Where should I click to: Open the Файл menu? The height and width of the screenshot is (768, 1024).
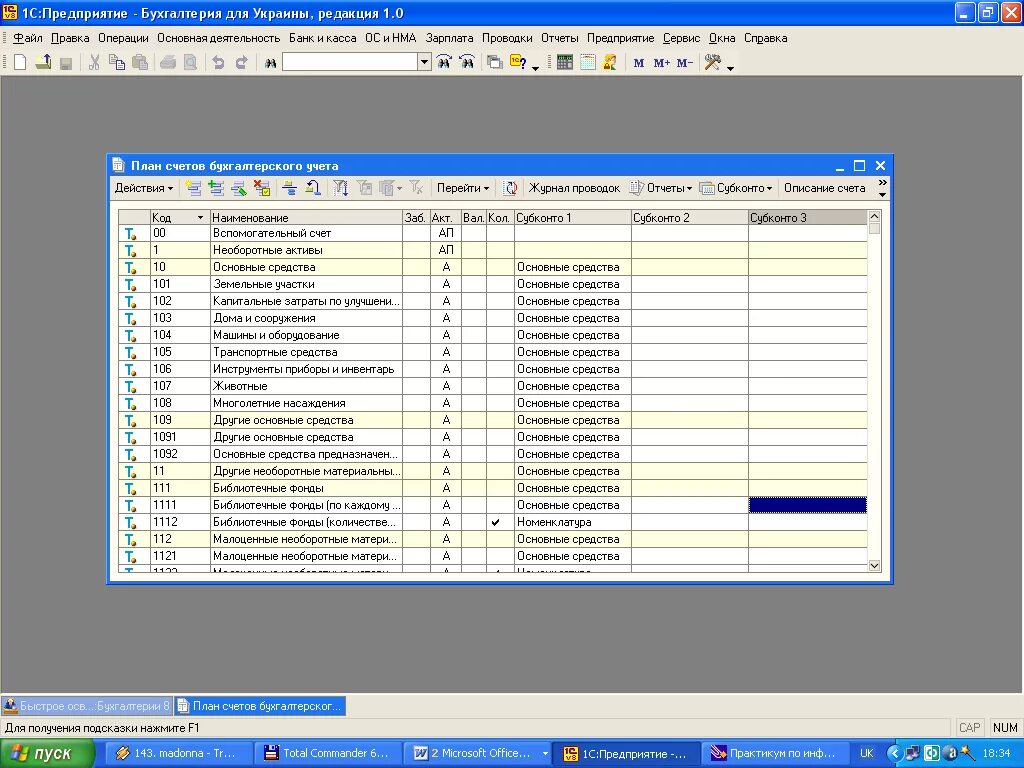[x=27, y=38]
